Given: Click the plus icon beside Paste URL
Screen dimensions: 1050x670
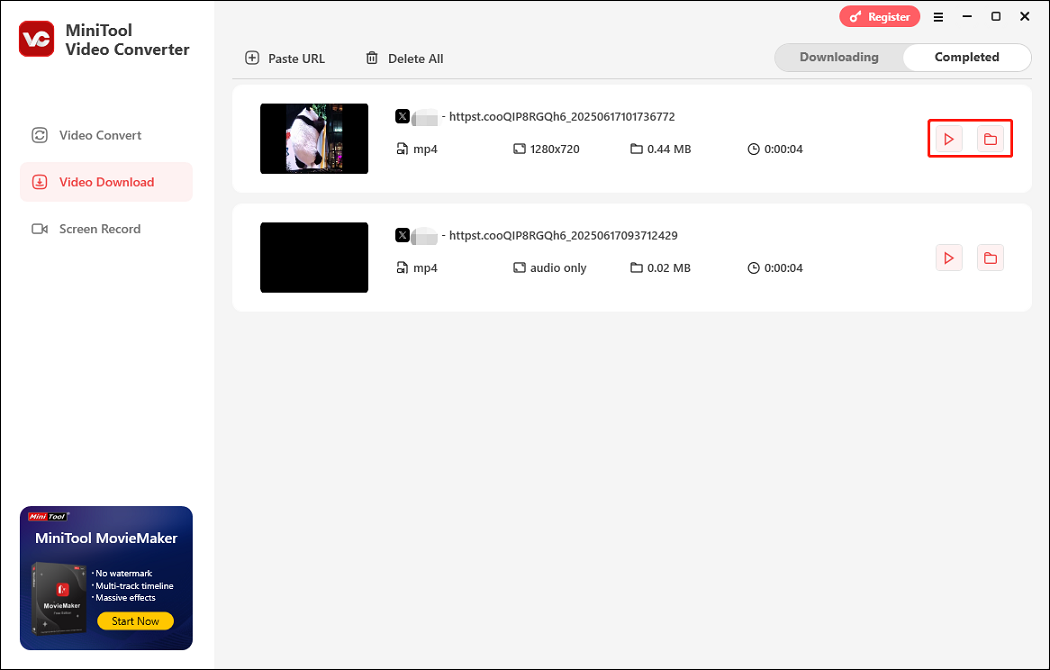Looking at the screenshot, I should 252,58.
